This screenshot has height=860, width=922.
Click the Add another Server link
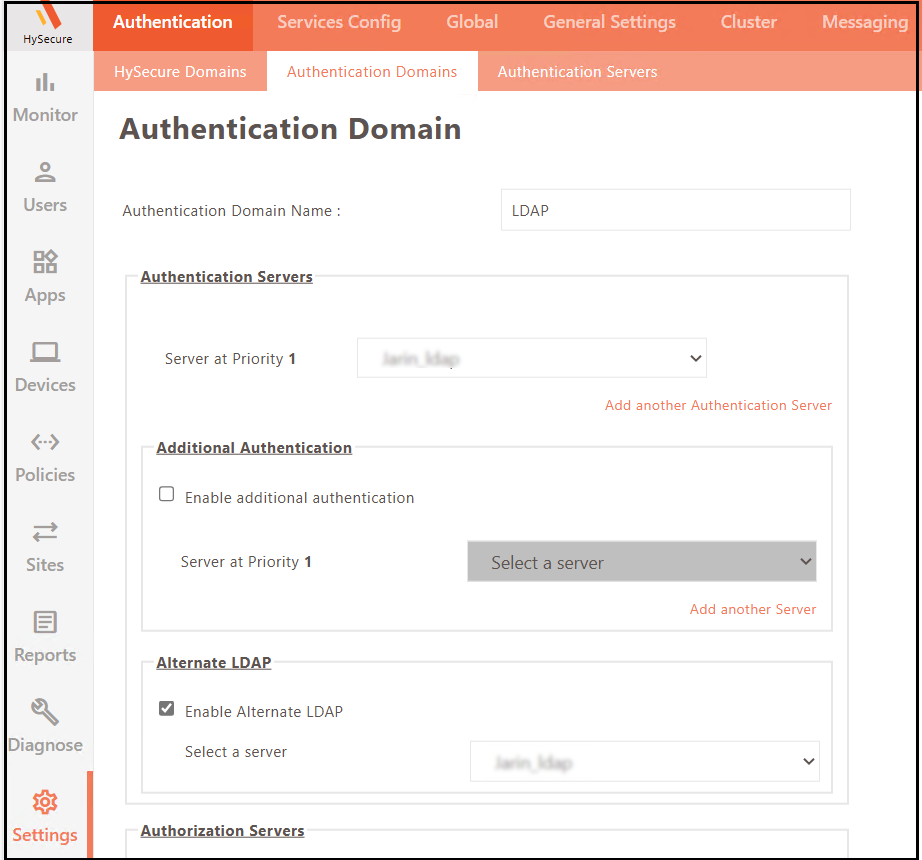[x=752, y=609]
